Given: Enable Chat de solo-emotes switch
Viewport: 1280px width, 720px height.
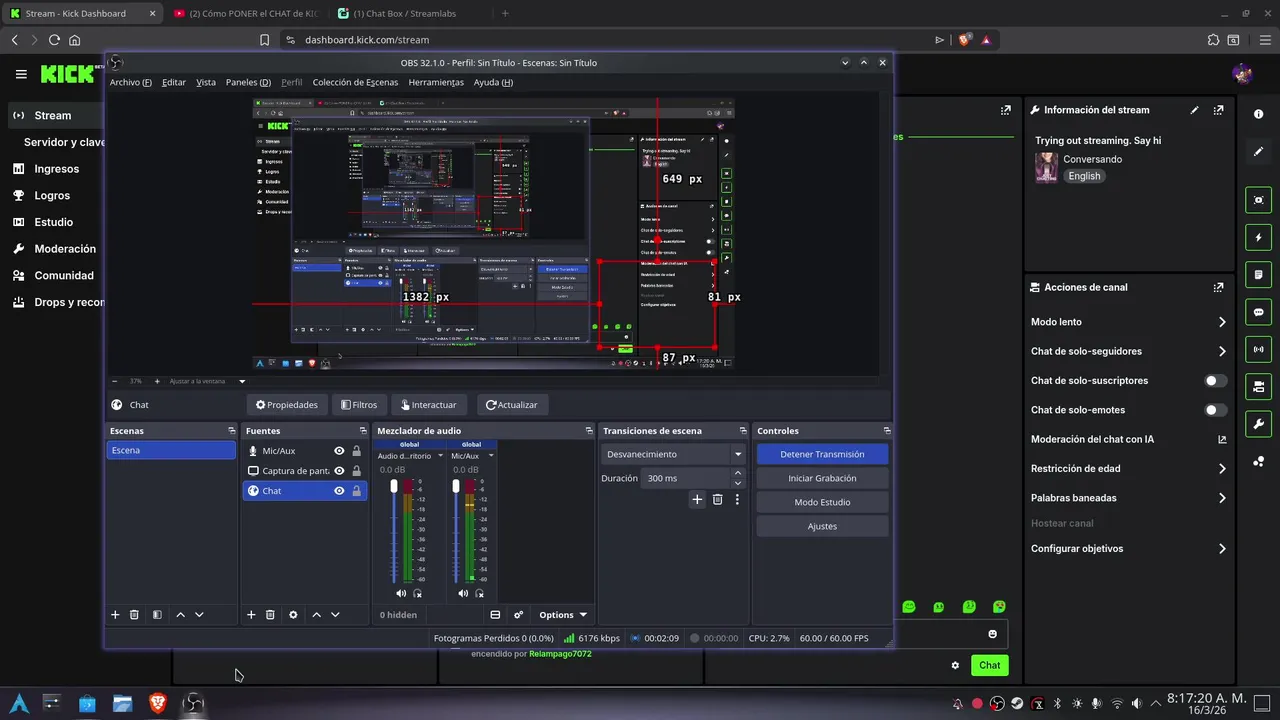Looking at the screenshot, I should [1215, 410].
